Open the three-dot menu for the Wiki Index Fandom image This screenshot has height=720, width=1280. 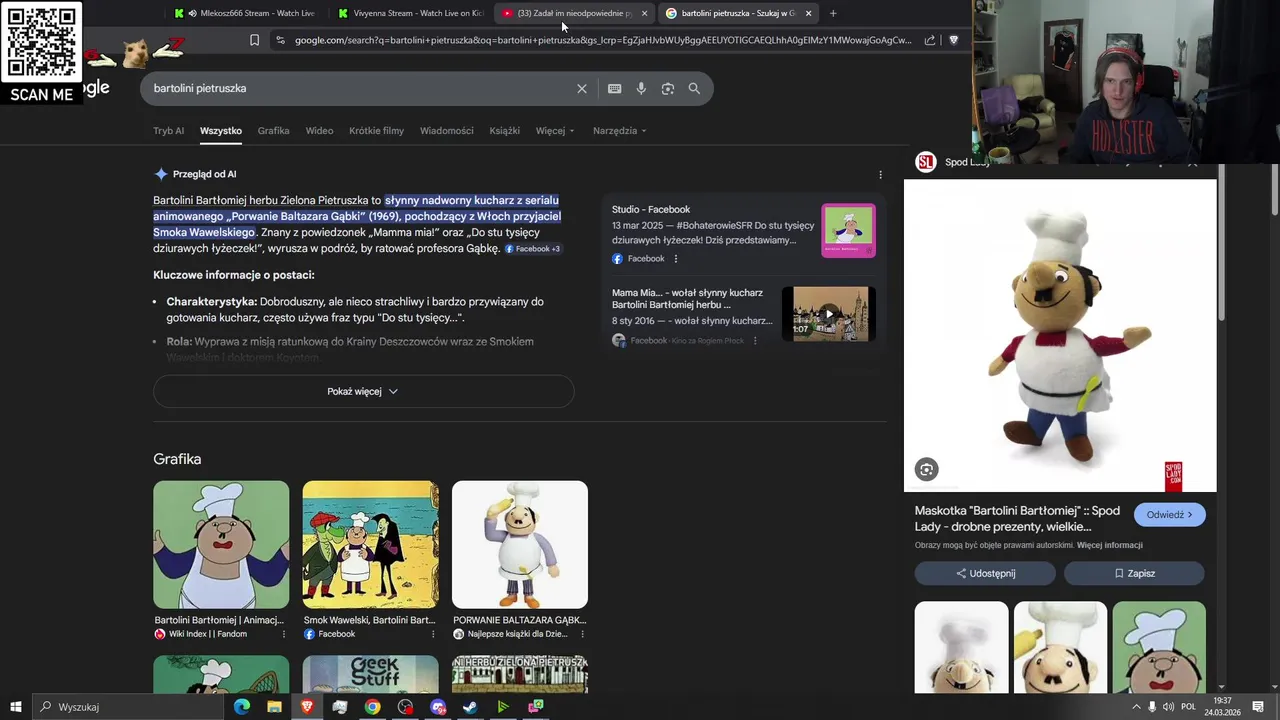tap(284, 634)
